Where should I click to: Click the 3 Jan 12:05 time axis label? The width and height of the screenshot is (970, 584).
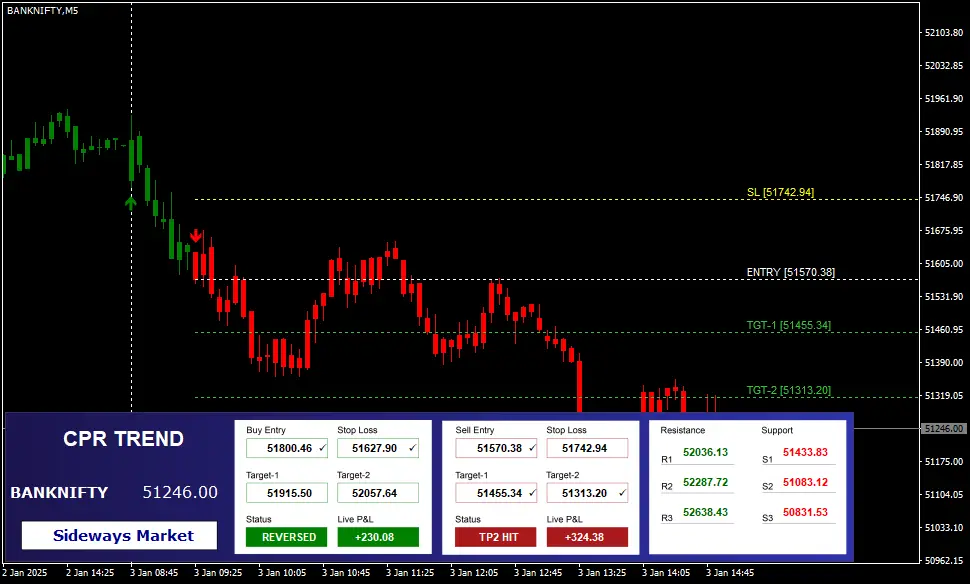click(474, 573)
